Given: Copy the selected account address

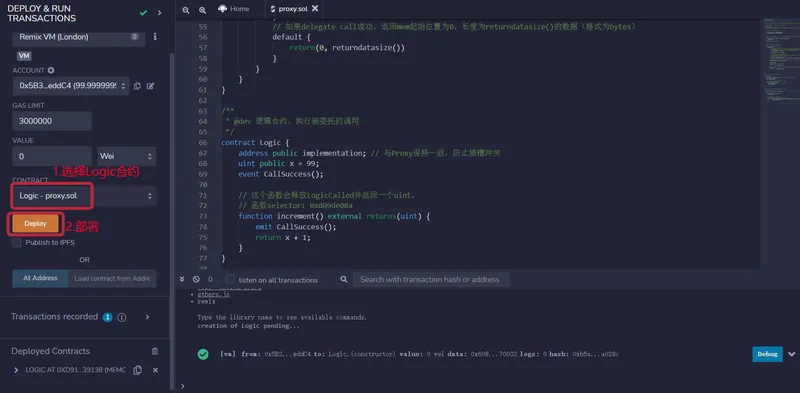Looking at the screenshot, I should coord(137,86).
